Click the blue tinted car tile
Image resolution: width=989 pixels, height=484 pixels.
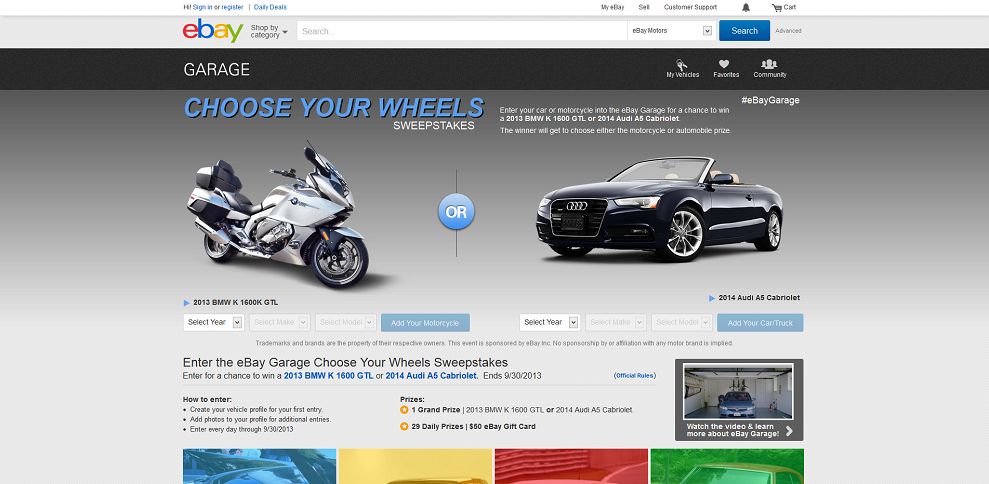tap(259, 466)
